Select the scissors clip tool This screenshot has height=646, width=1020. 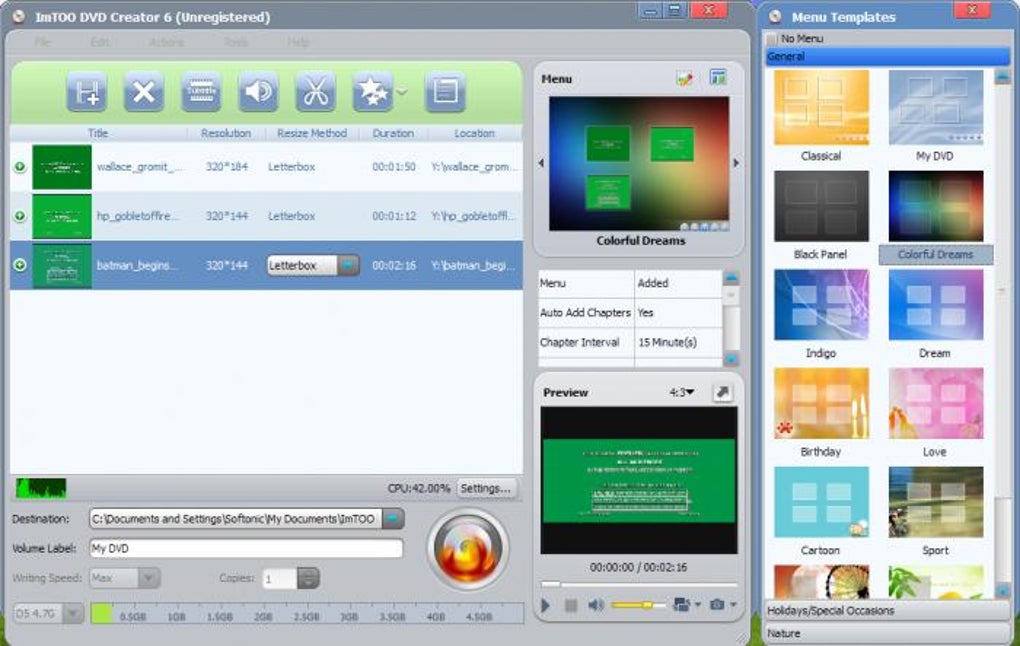[x=315, y=92]
